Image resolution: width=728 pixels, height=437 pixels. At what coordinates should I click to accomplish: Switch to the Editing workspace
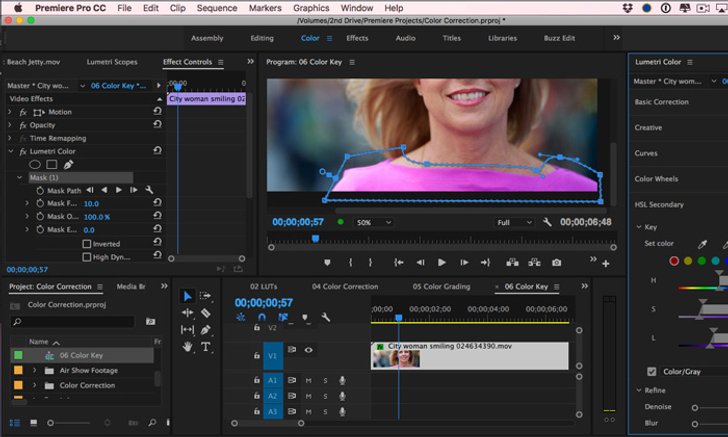pyautogui.click(x=262, y=38)
